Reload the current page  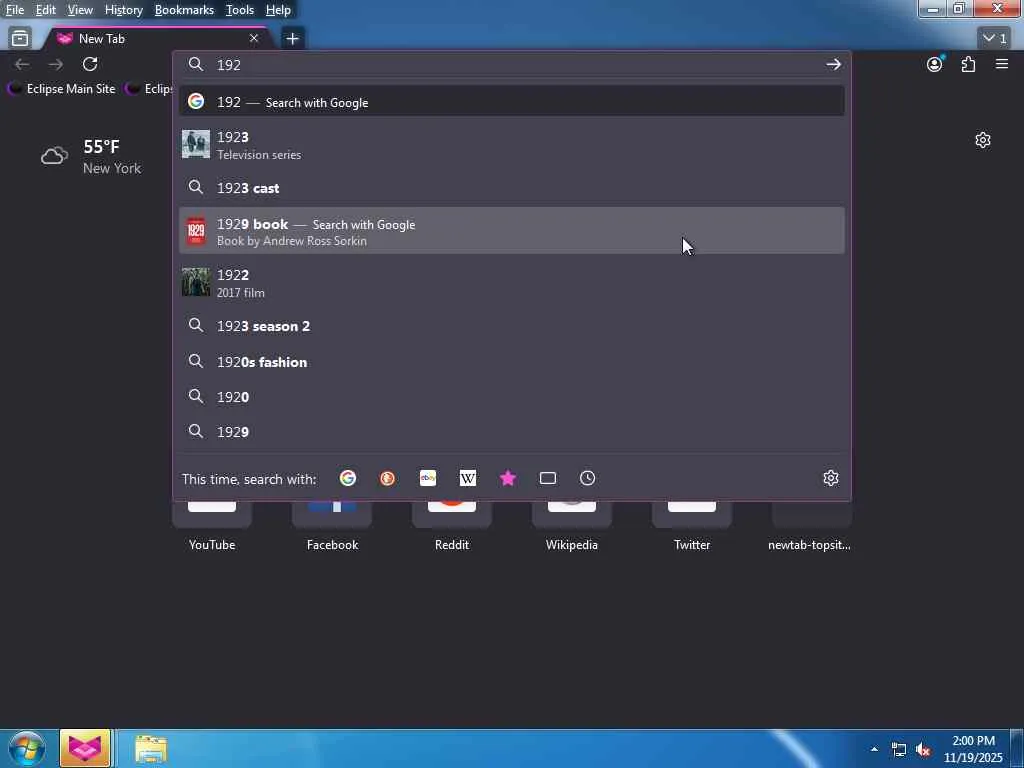pyautogui.click(x=90, y=64)
